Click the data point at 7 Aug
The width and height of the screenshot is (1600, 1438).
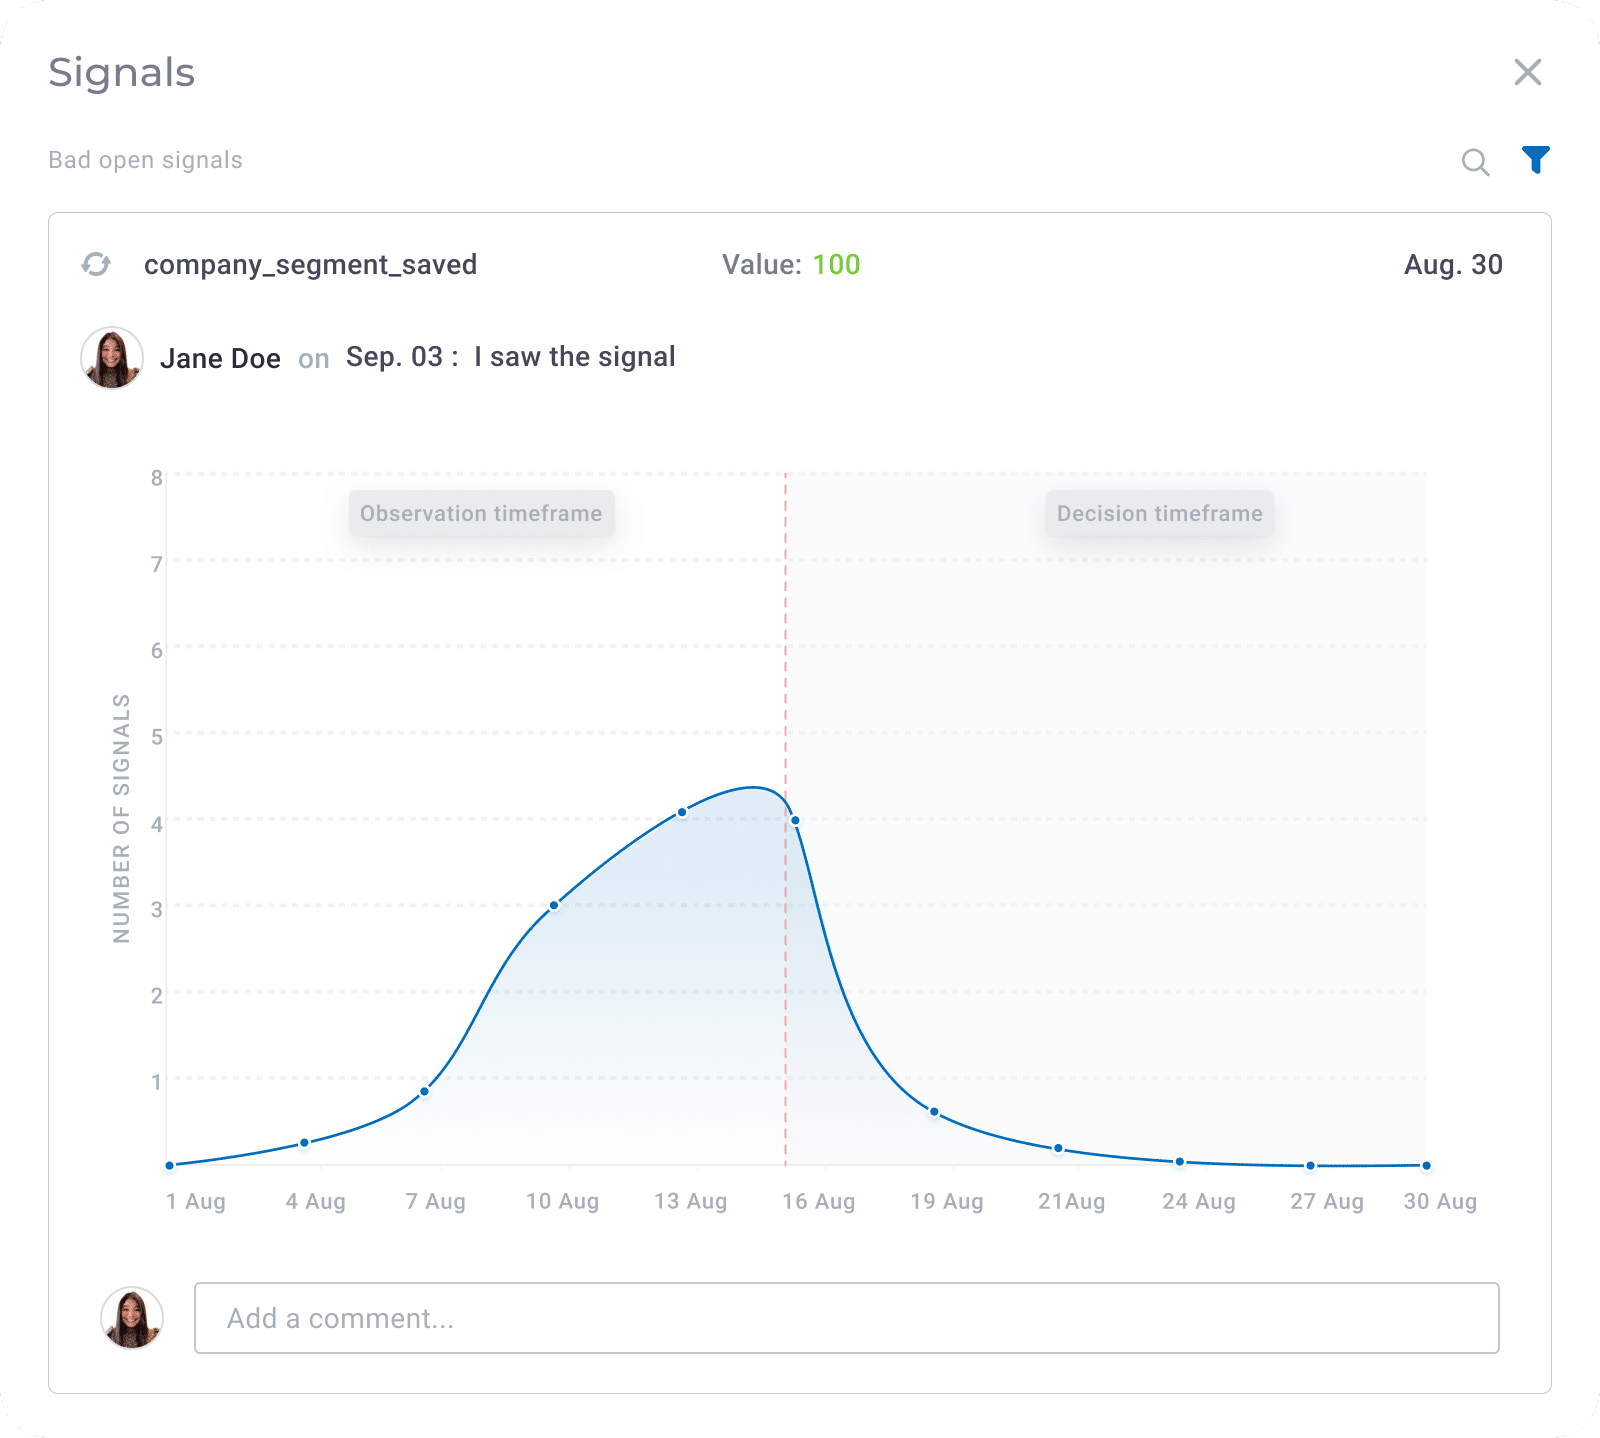tap(425, 1092)
